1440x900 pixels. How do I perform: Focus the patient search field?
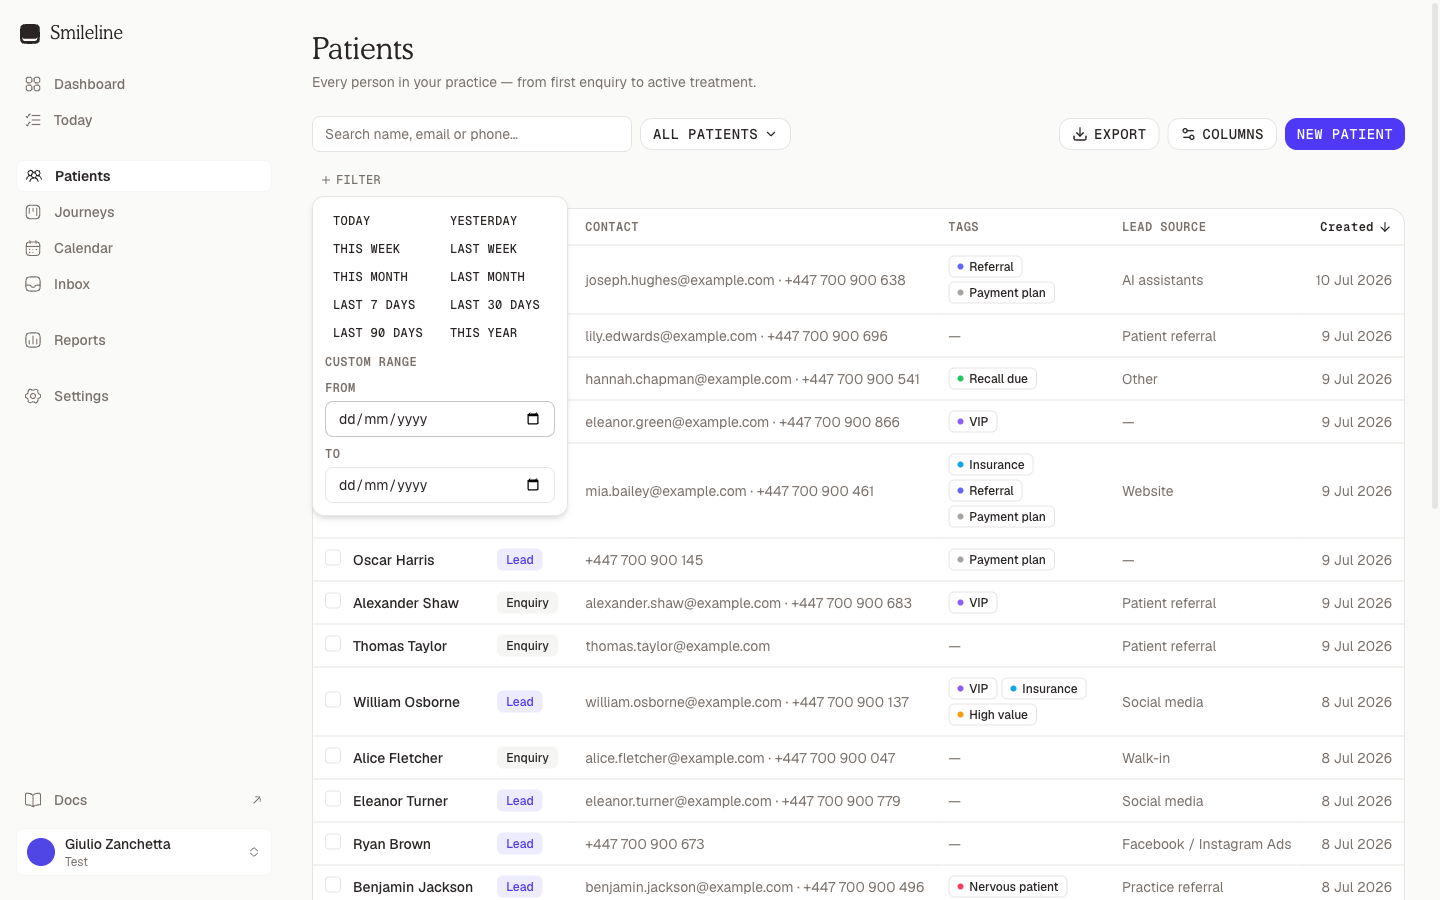pos(472,134)
